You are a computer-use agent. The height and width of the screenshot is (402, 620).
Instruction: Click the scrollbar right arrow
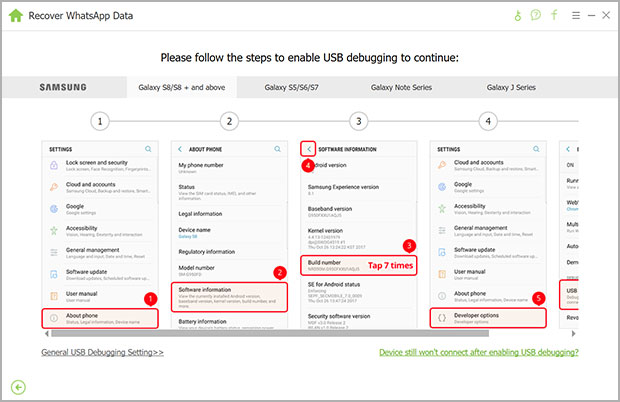573,334
